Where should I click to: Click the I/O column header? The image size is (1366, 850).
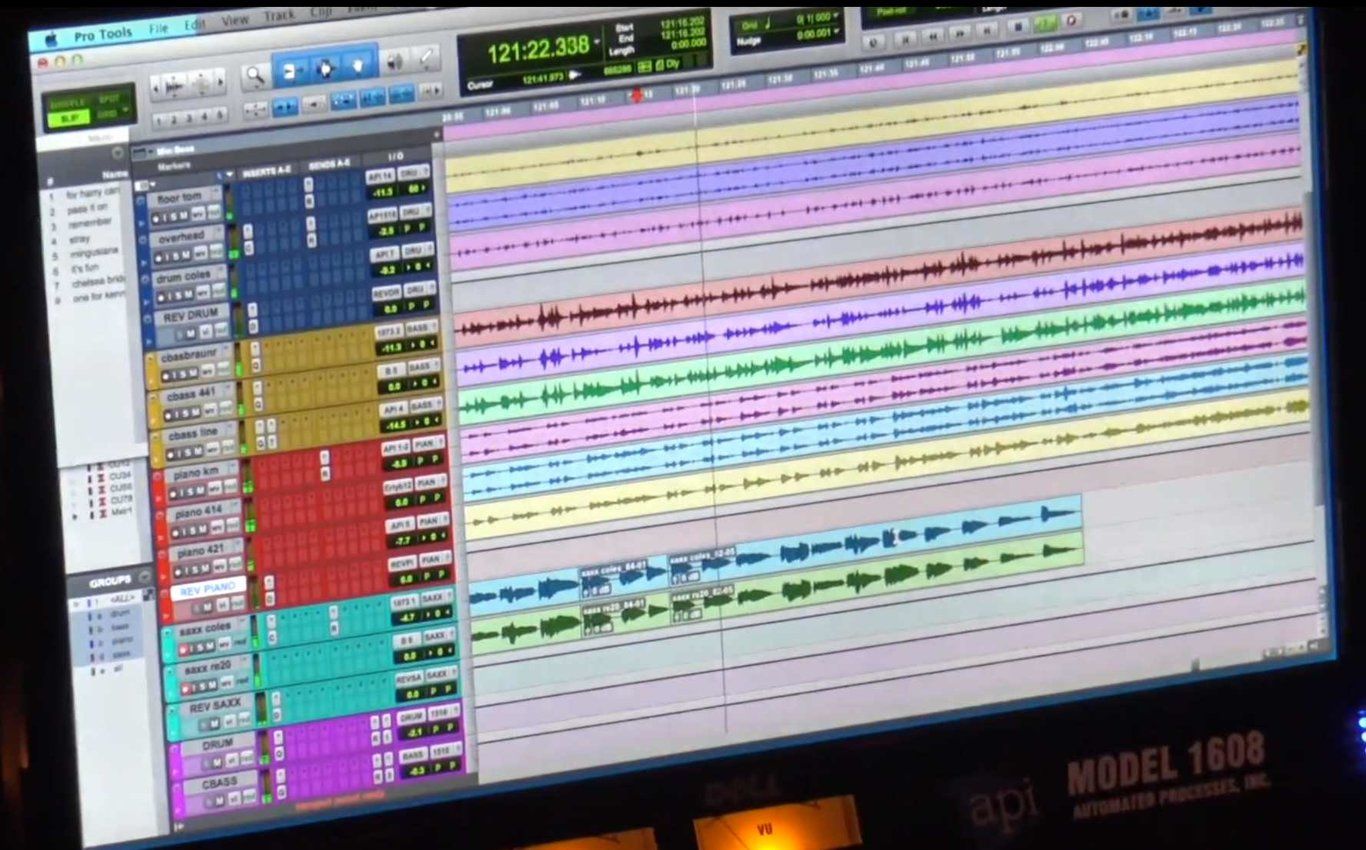pyautogui.click(x=395, y=156)
